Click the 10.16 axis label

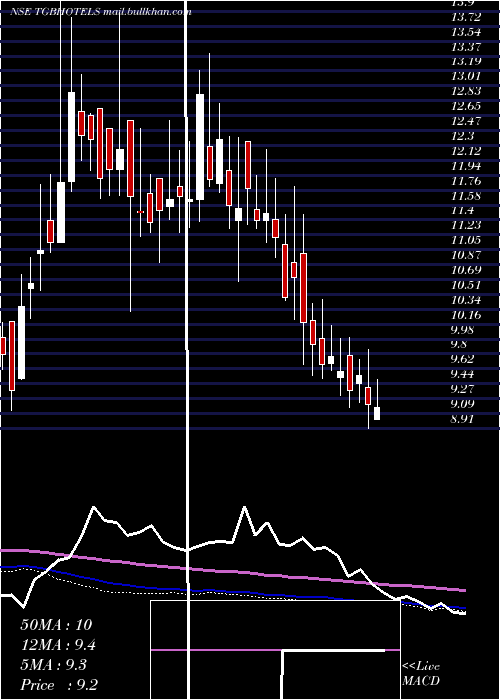coord(466,315)
